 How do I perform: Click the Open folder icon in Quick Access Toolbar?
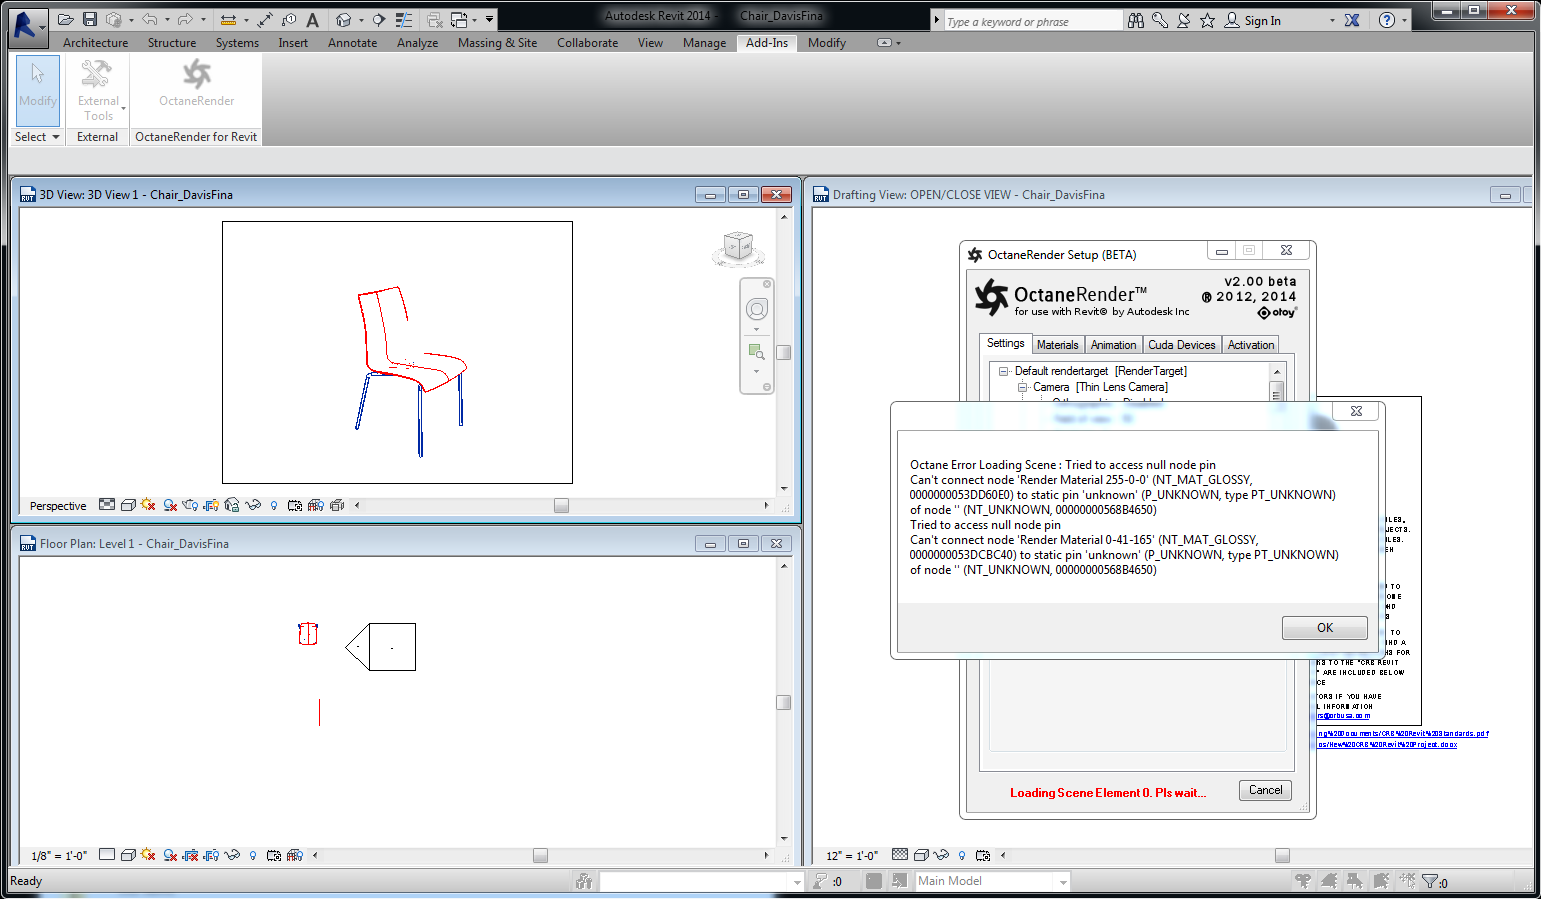click(66, 20)
